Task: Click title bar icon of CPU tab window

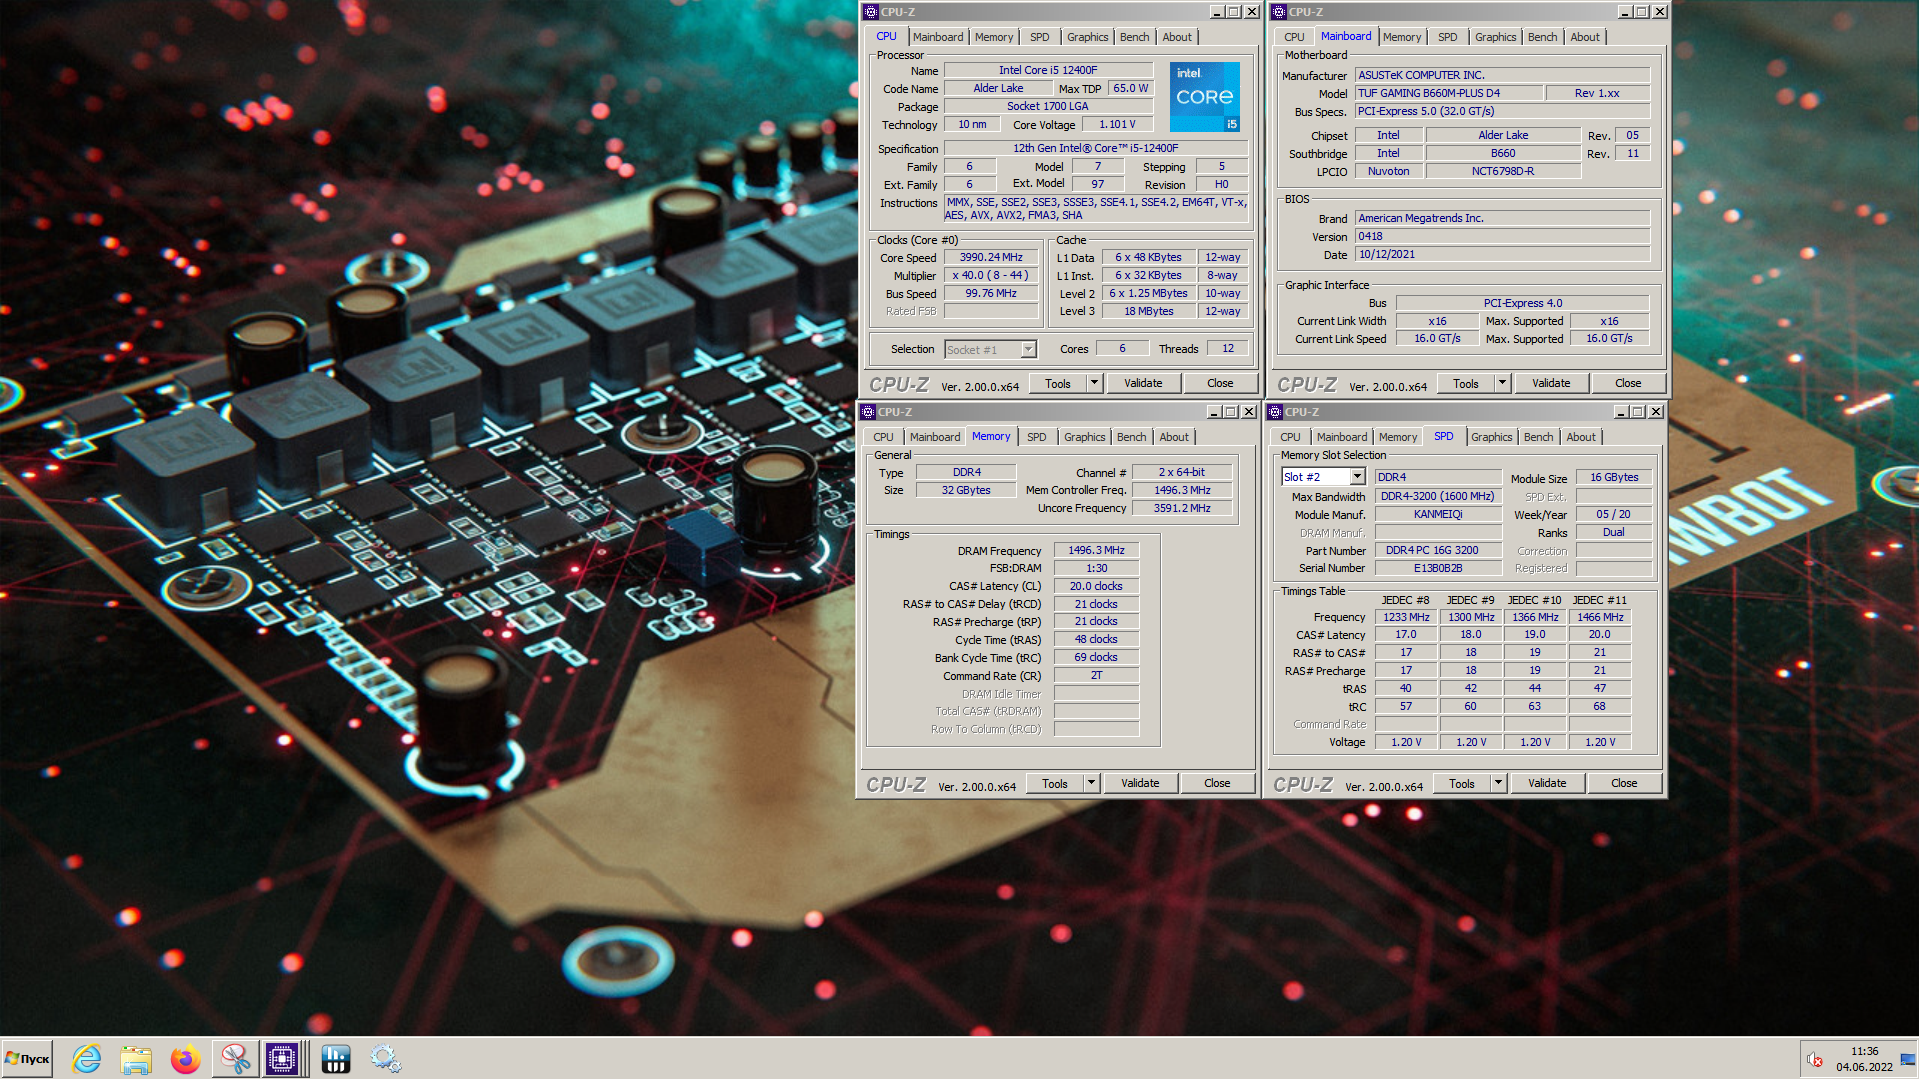Action: point(871,12)
